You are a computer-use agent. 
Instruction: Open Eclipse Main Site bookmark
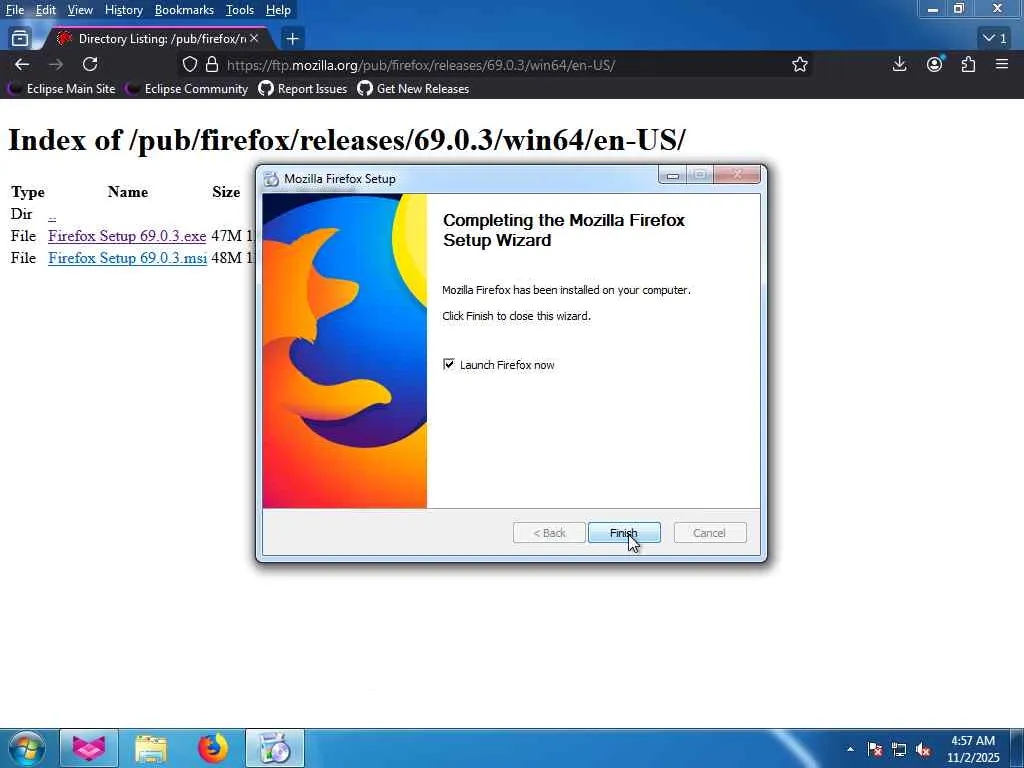(61, 89)
